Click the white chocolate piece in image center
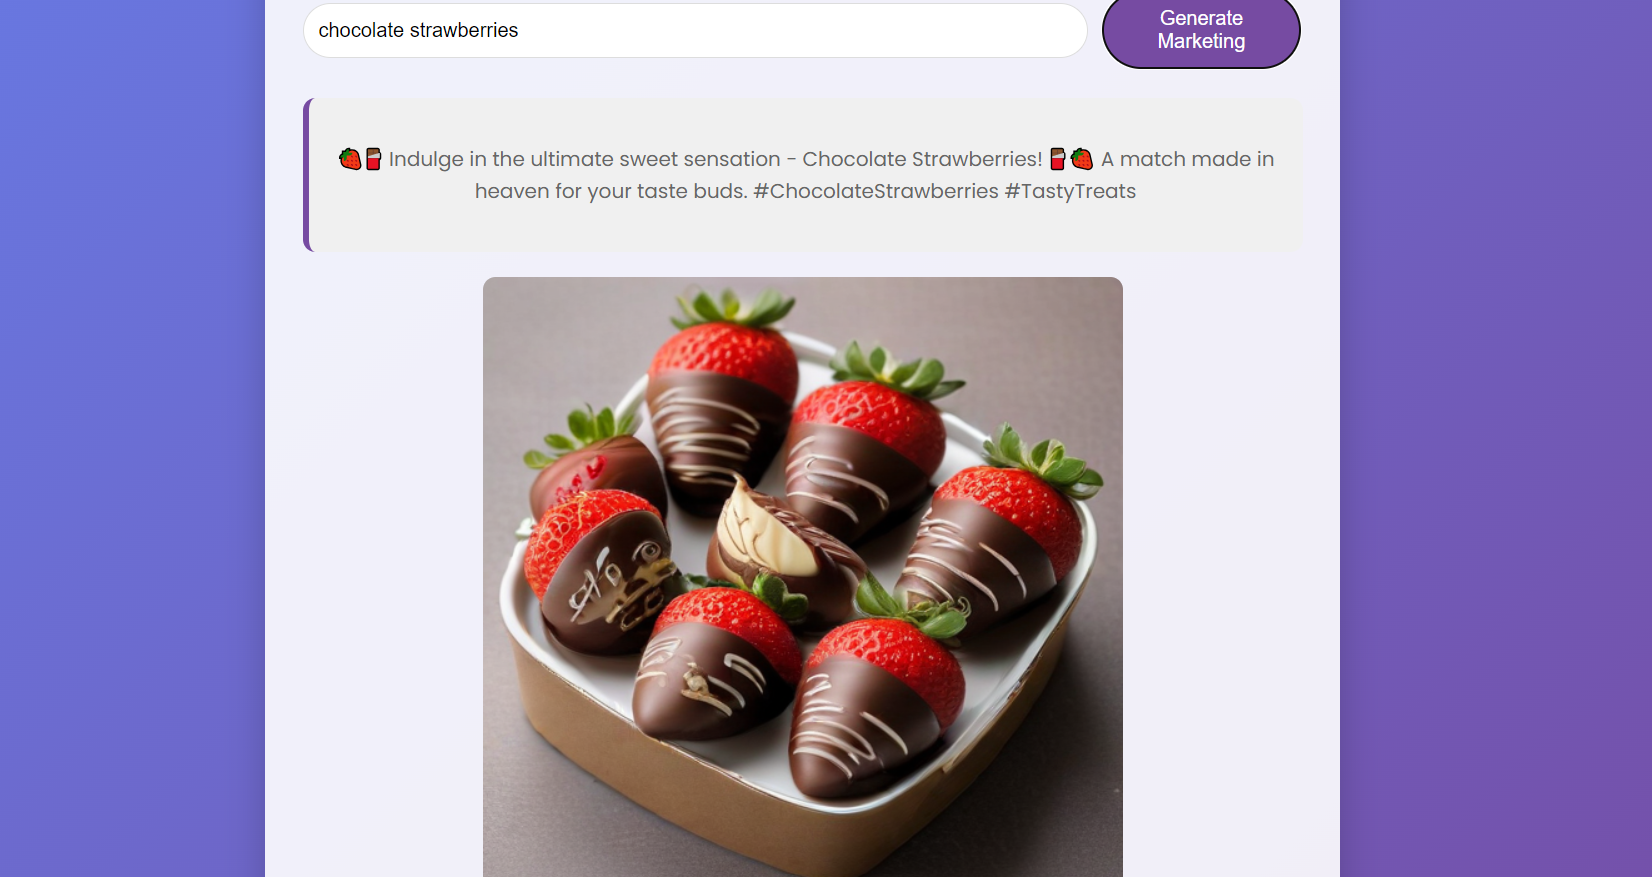 (x=763, y=532)
